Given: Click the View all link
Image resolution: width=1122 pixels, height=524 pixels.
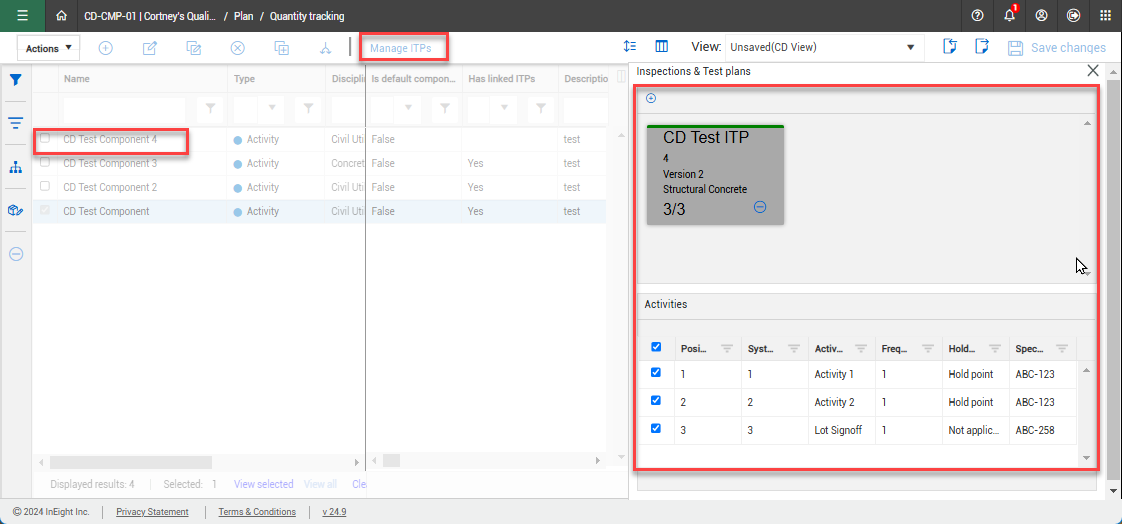Looking at the screenshot, I should coord(320,484).
